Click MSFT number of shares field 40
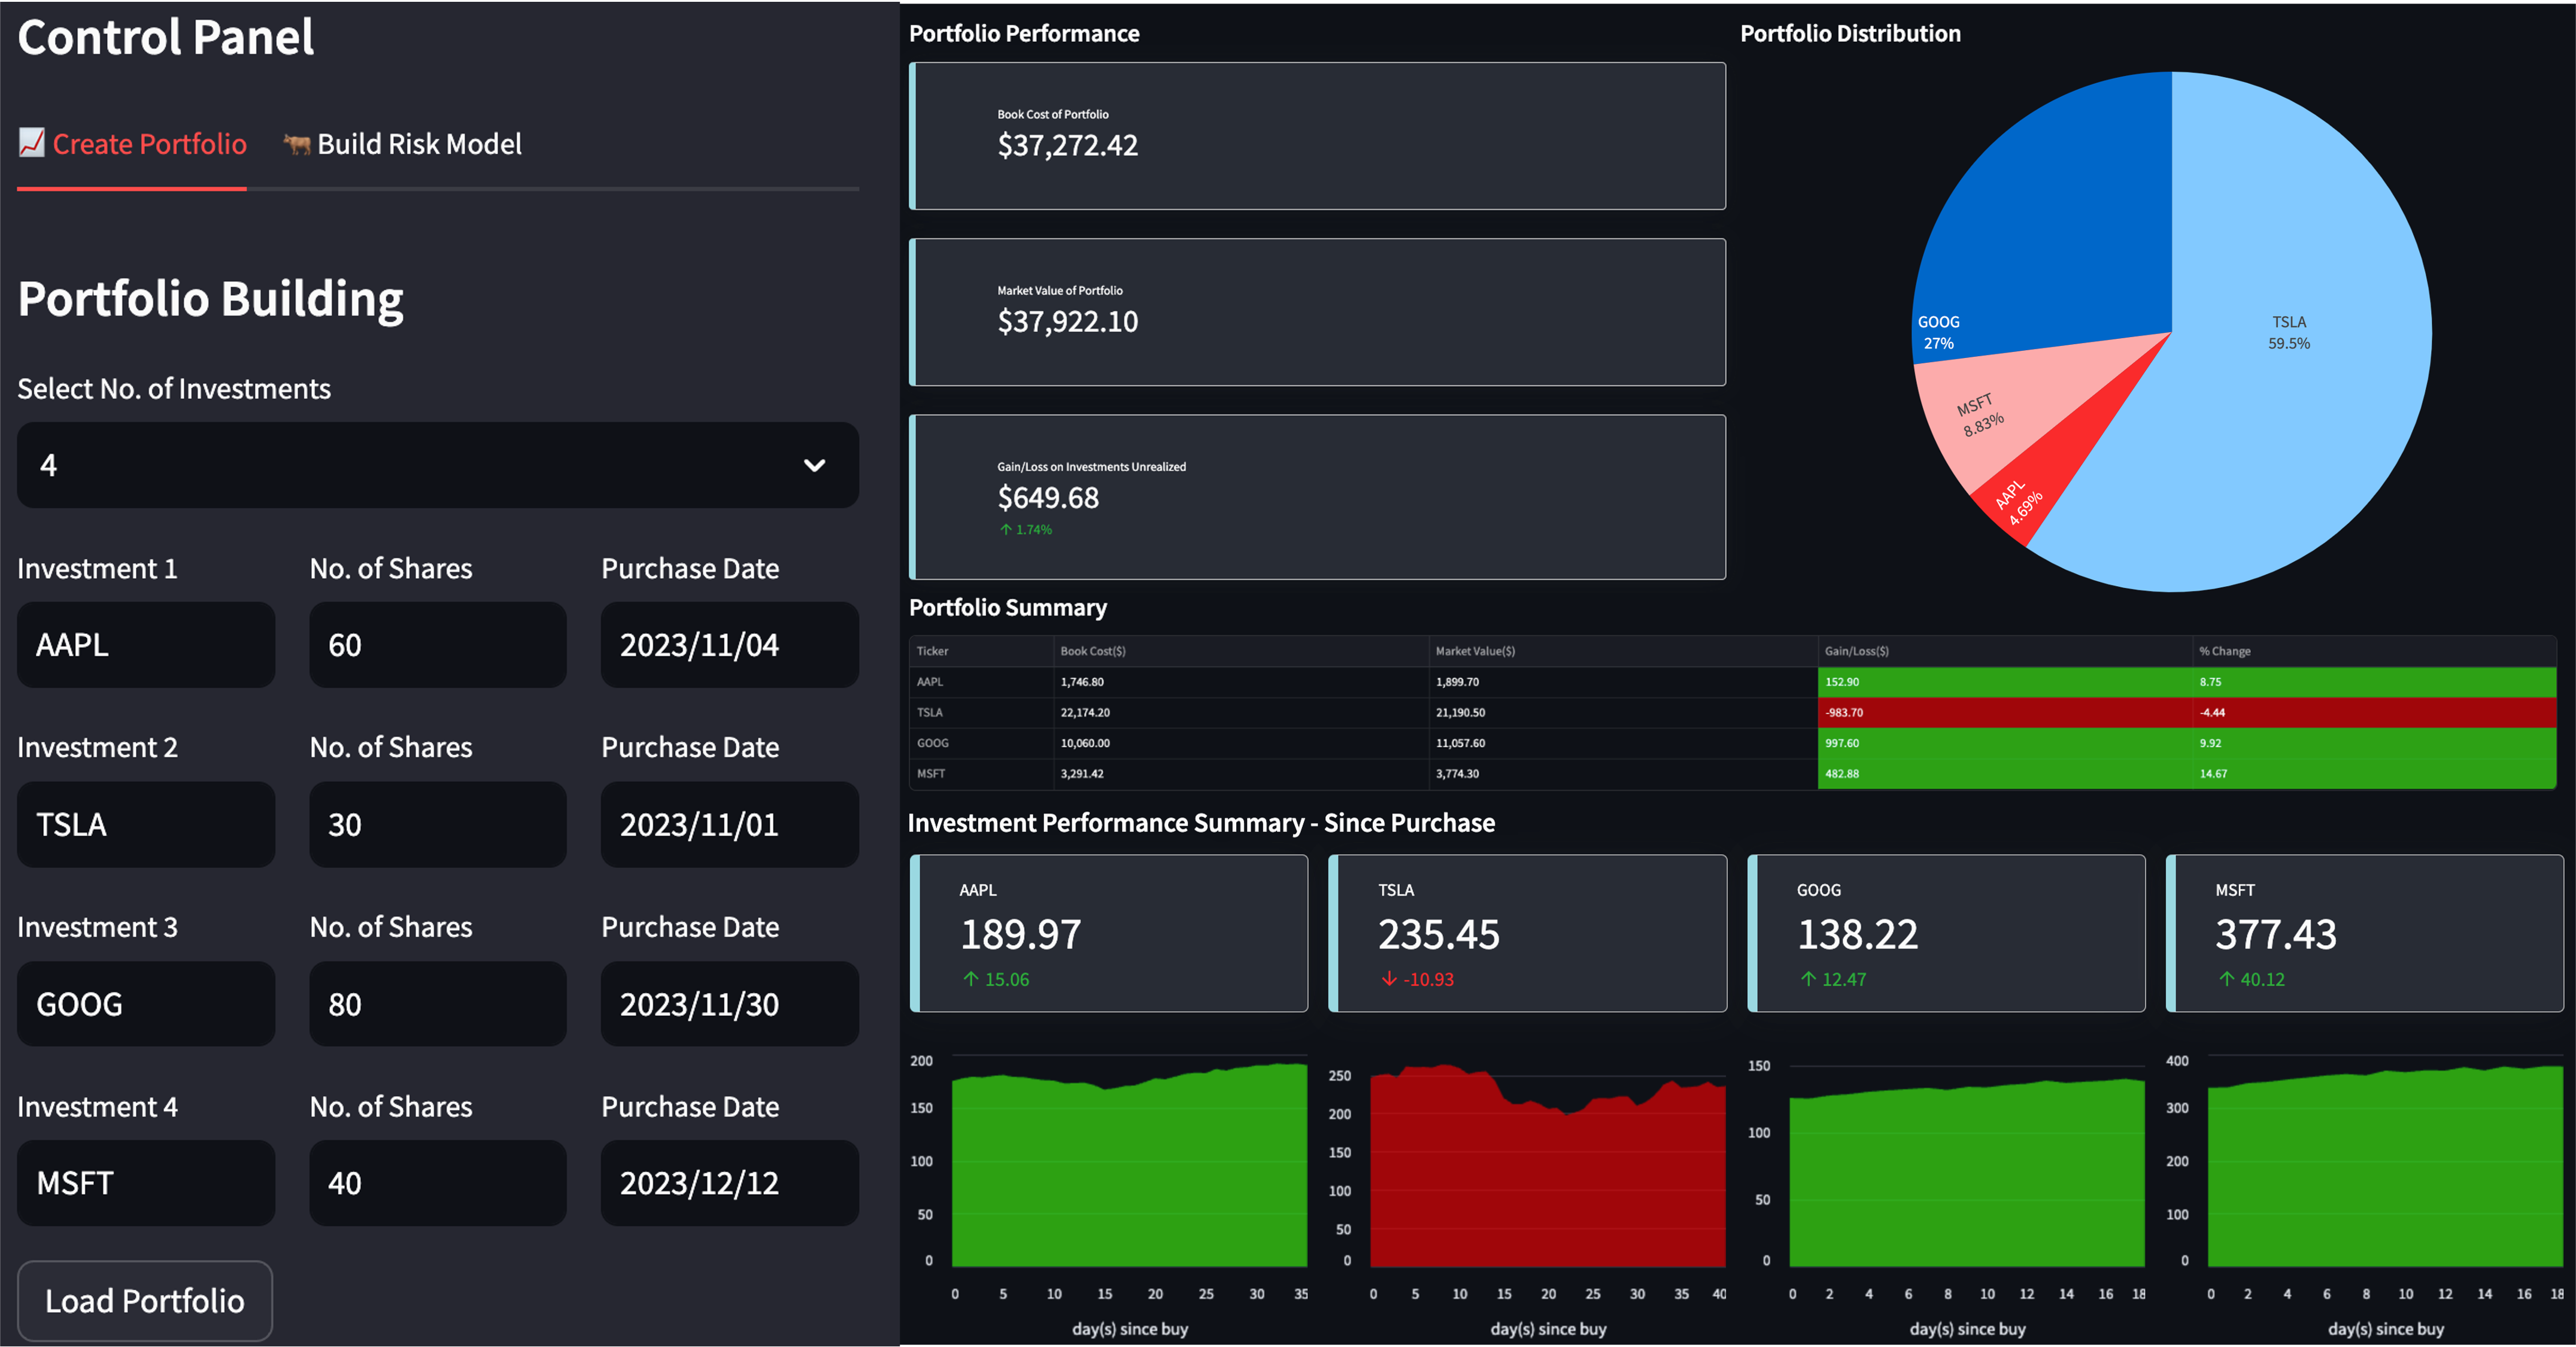 coord(438,1183)
